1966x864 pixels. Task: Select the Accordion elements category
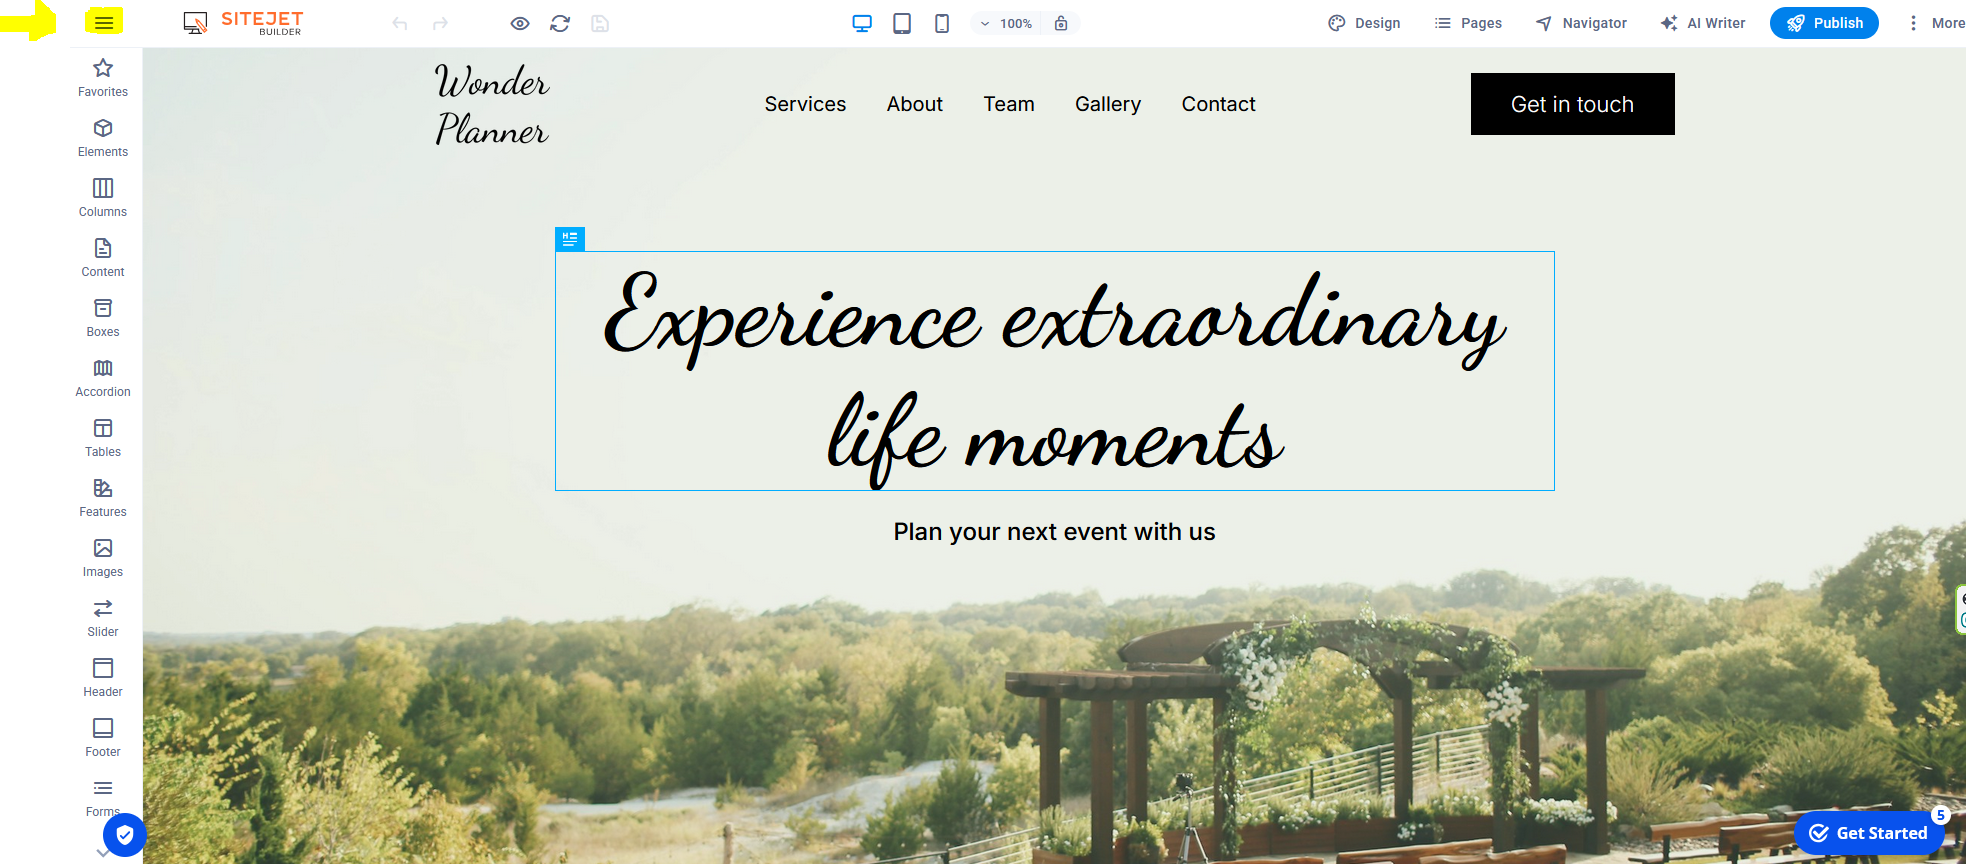103,378
